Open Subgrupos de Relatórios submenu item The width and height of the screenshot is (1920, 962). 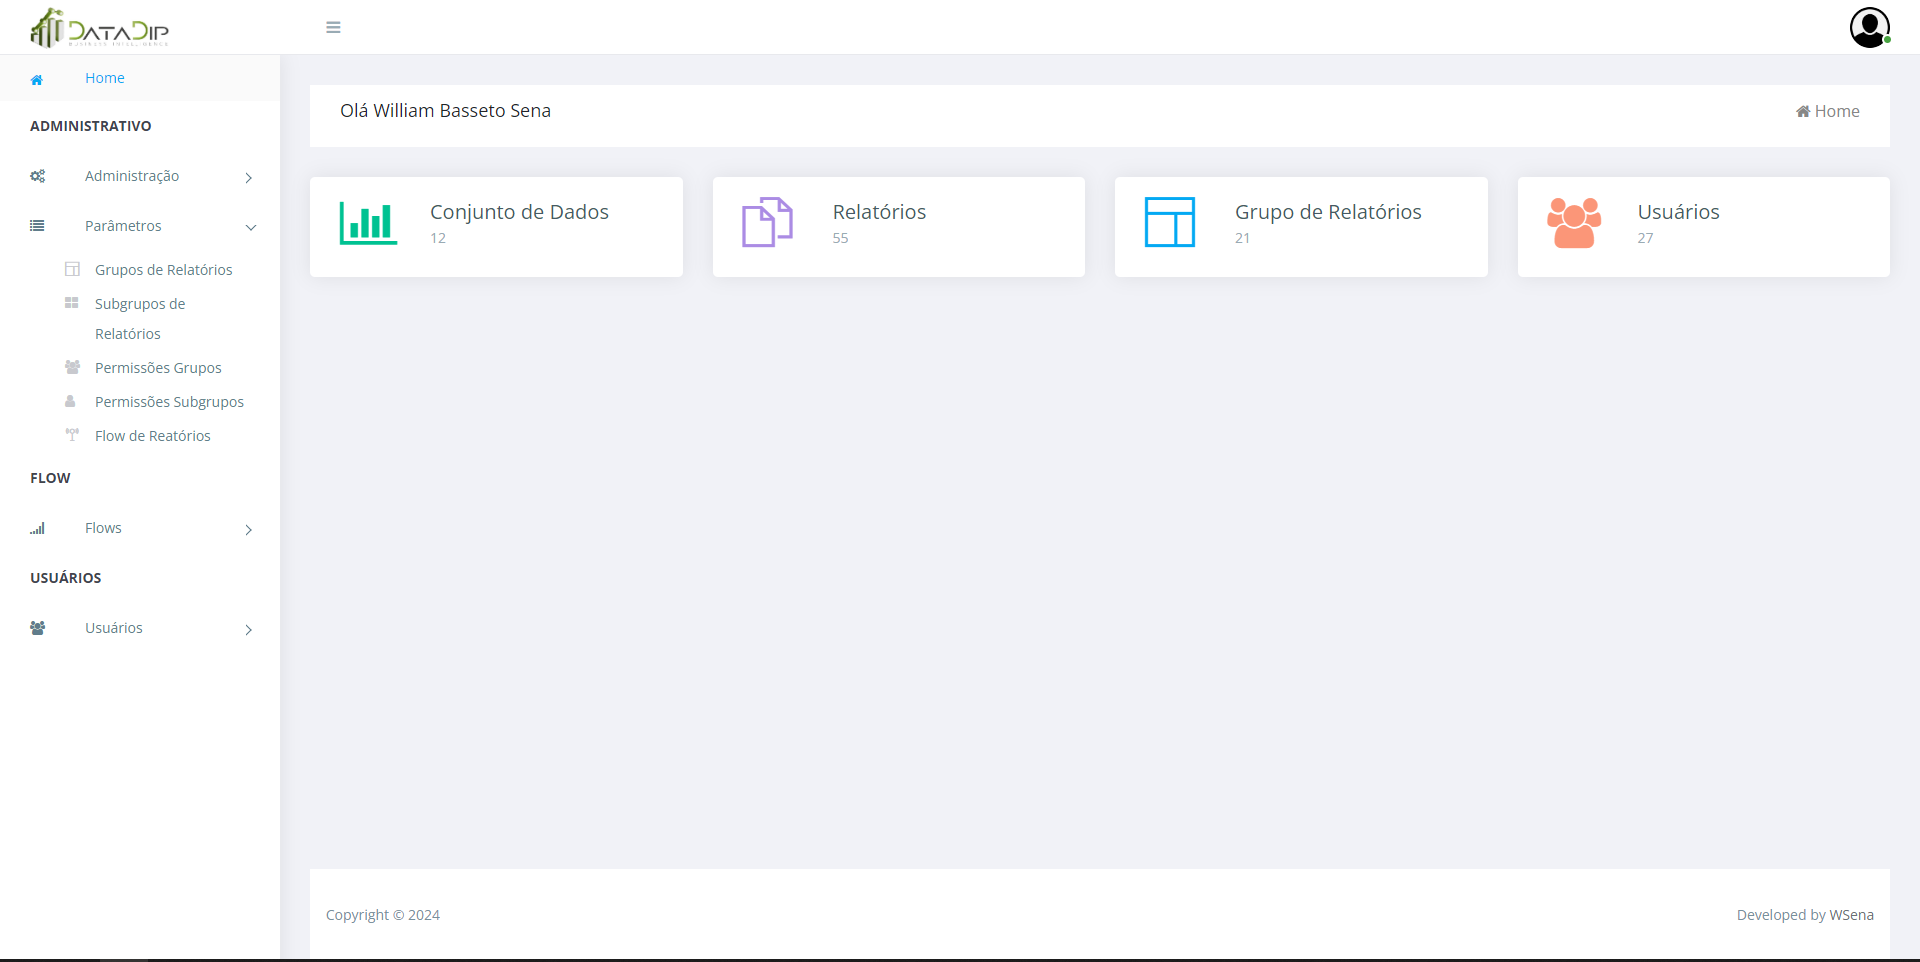point(140,319)
